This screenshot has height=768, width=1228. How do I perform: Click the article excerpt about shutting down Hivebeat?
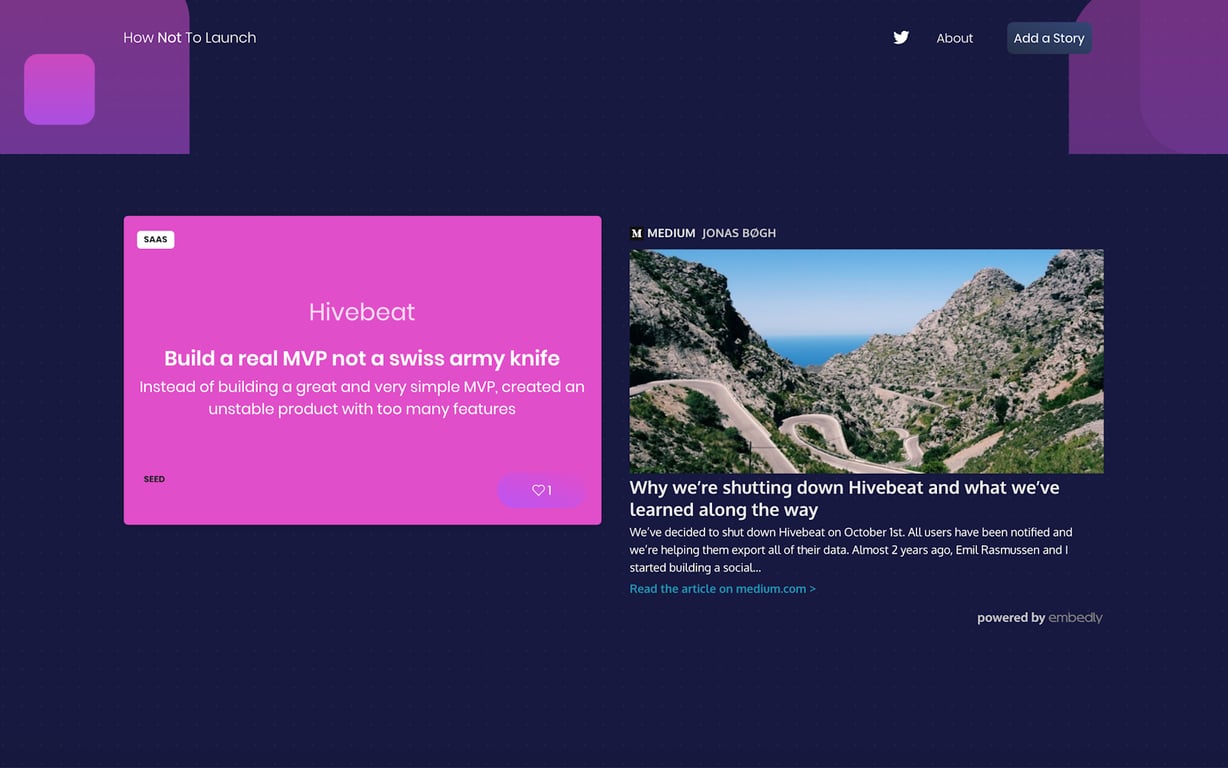pyautogui.click(x=851, y=550)
